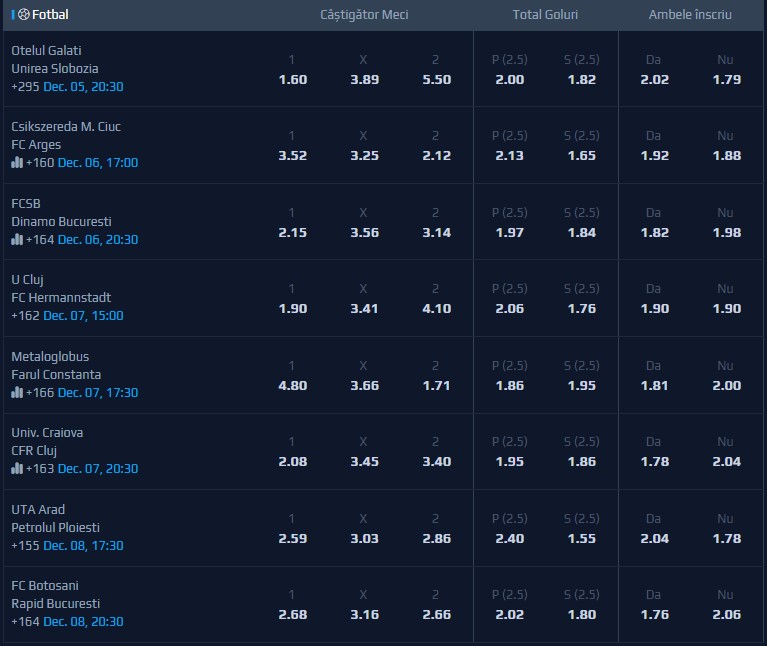Select draw 3.66 for Metaloglobus match
The width and height of the screenshot is (767, 646).
click(x=364, y=385)
